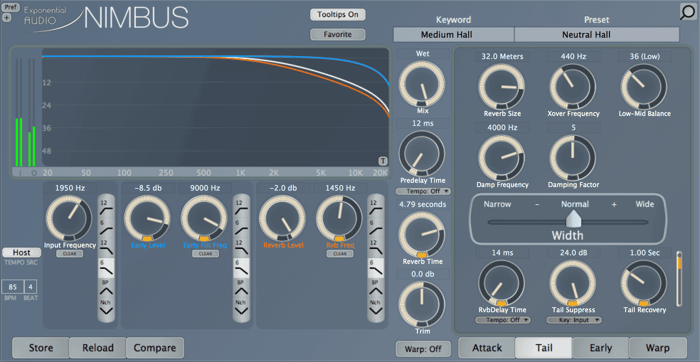Select 6 dB high-pass shape for Early Filt Freq
The image size is (700, 362).
[241, 227]
